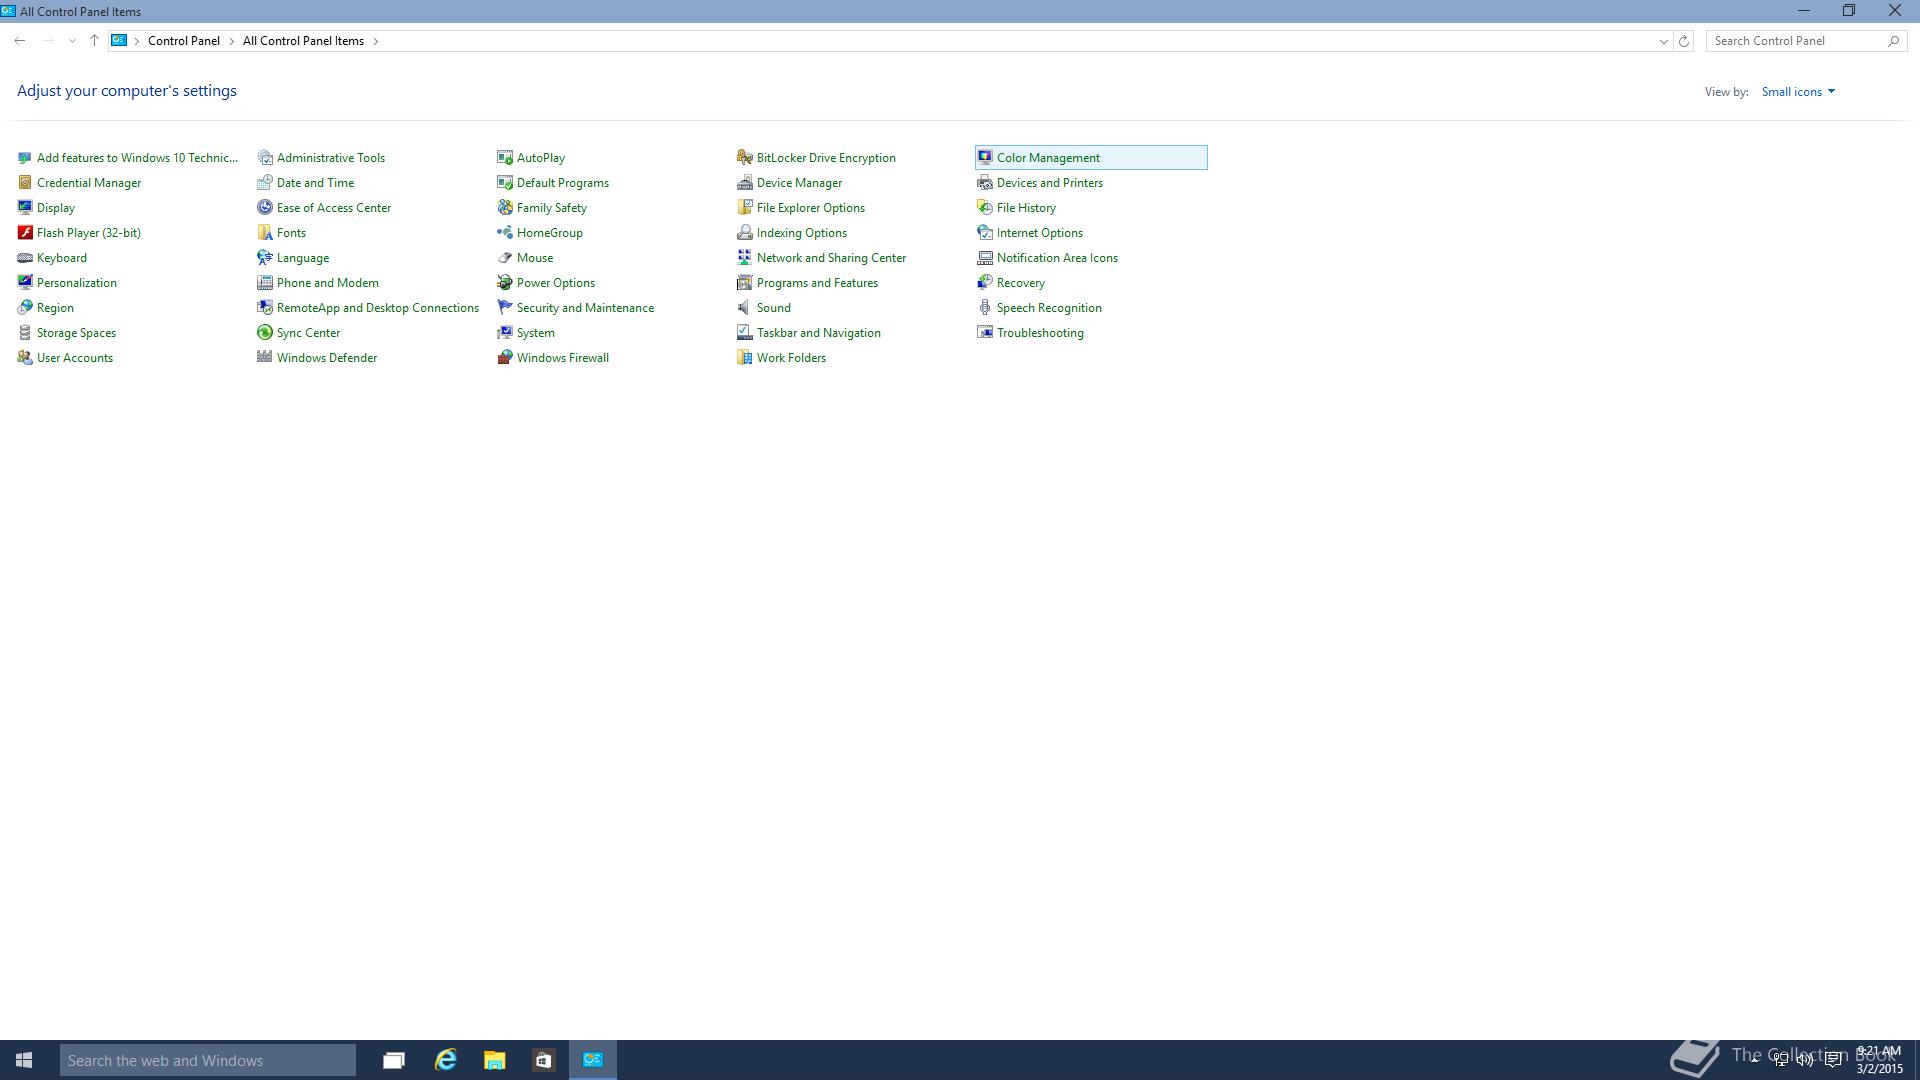
Task: Expand chevron after All Control Panel Items
Action: point(376,41)
